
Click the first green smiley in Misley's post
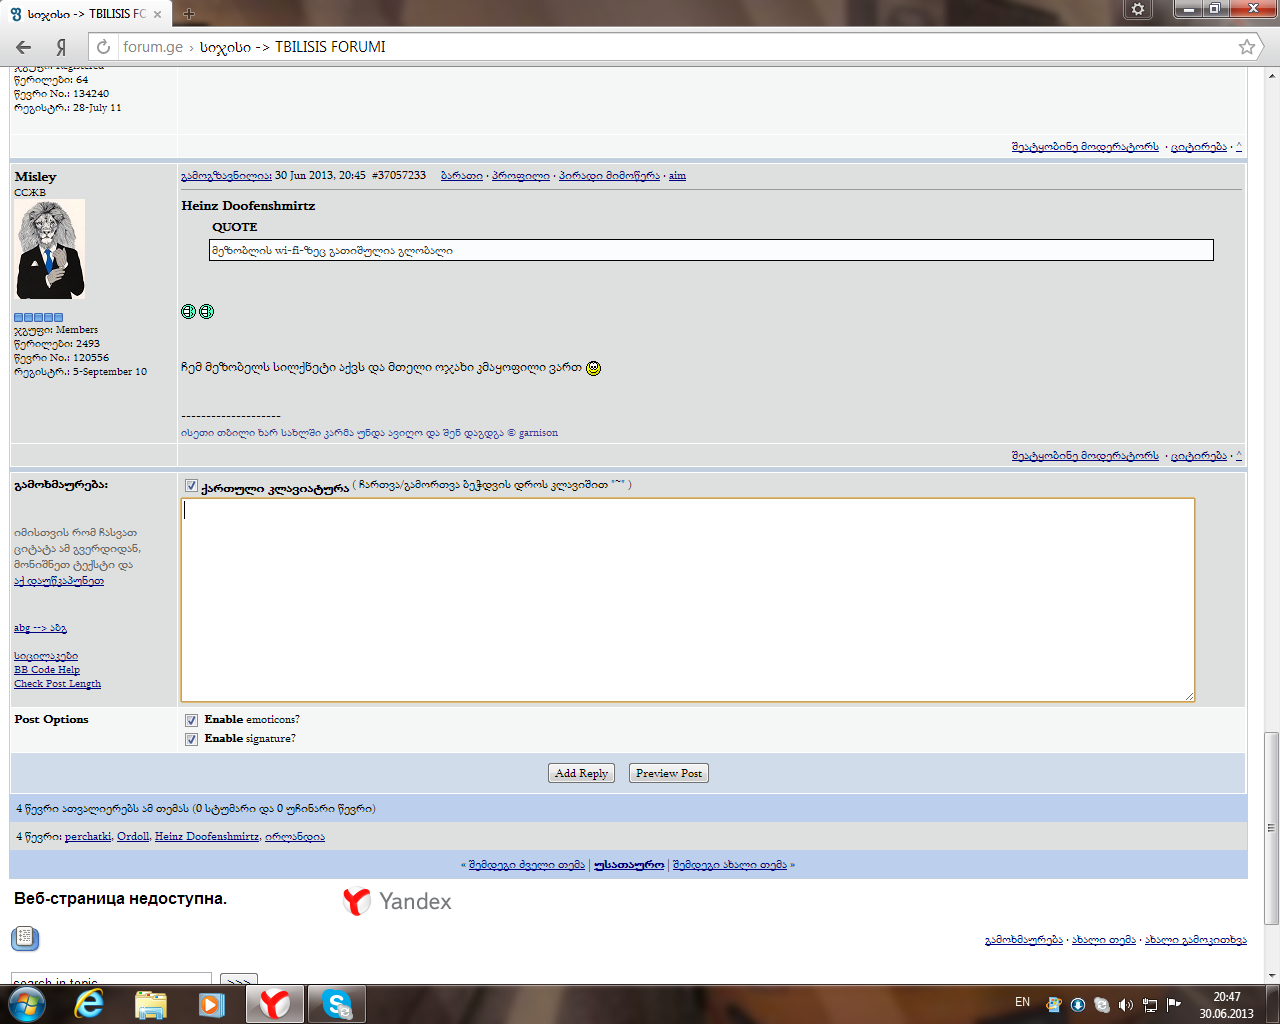188,311
